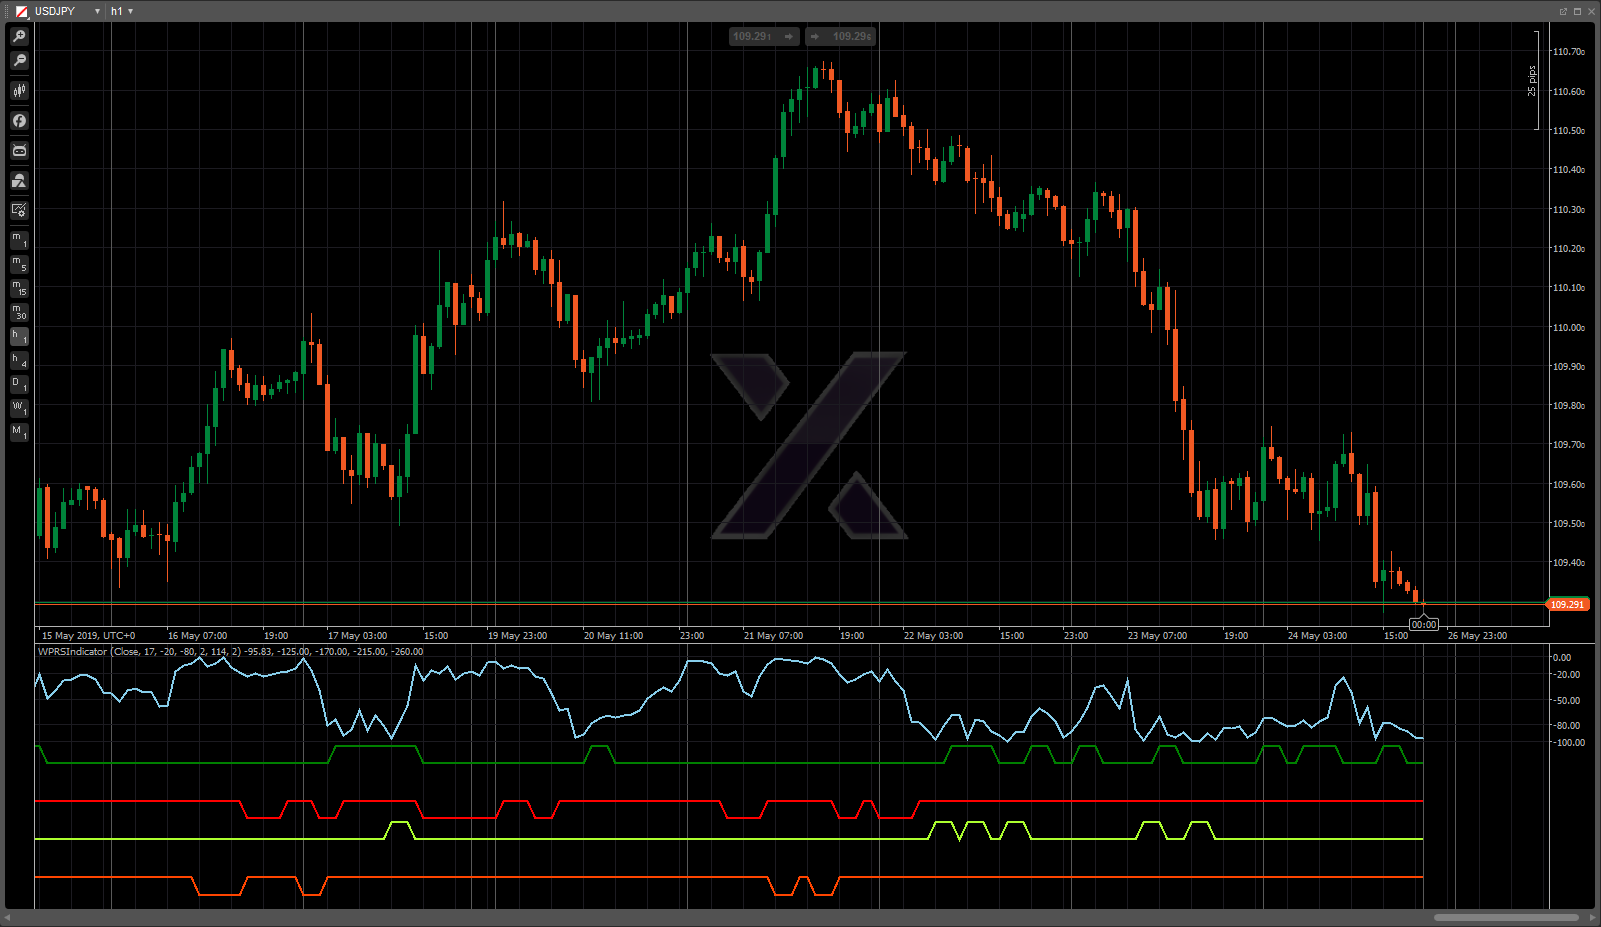Screen dimensions: 1601x927
Task: Open the cBots robot icon
Action: [x=19, y=151]
